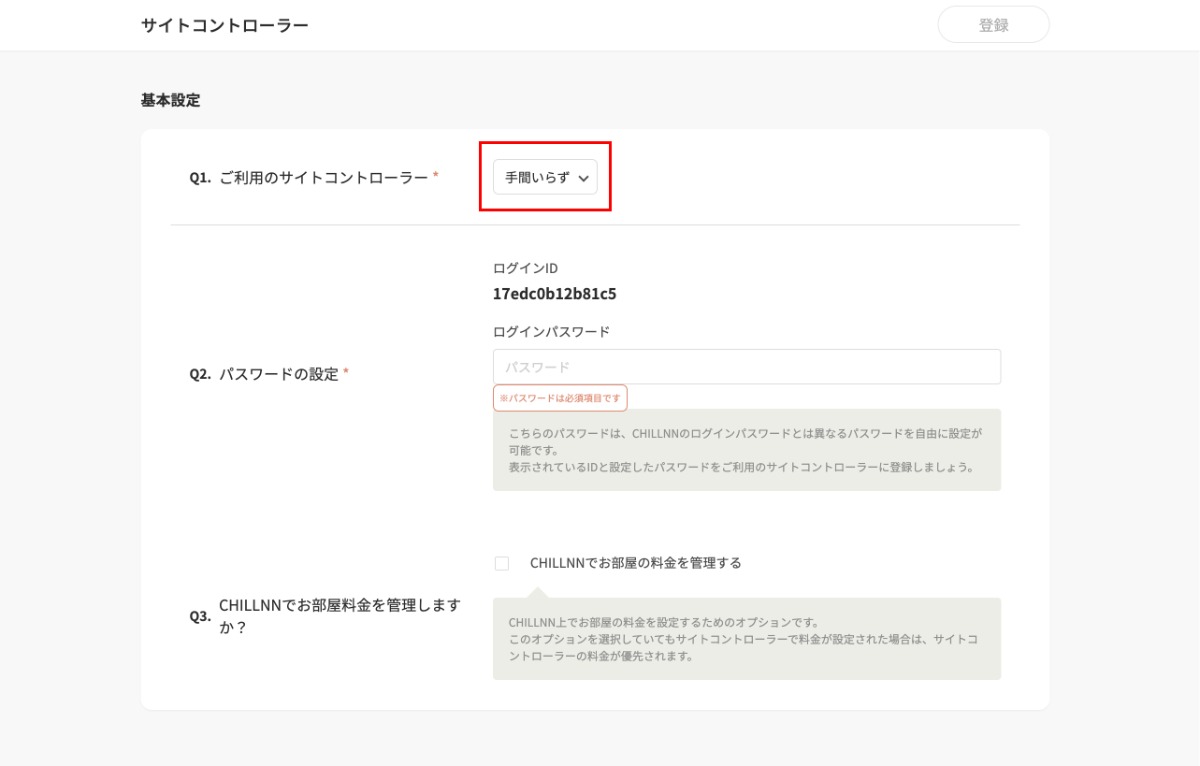1200x766 pixels.
Task: Click the パスワード input field
Action: click(x=746, y=367)
